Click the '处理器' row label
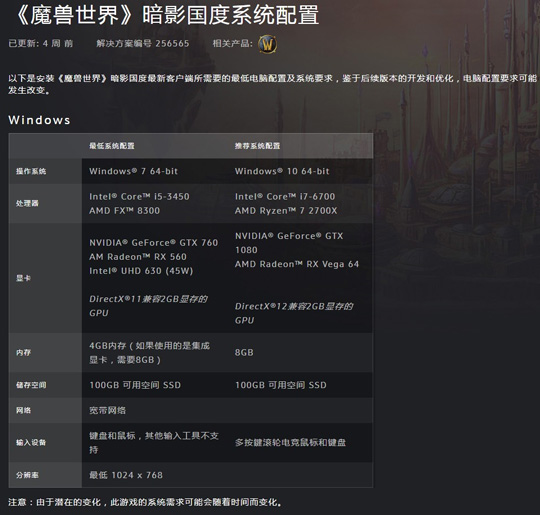The width and height of the screenshot is (540, 515). click(x=27, y=203)
